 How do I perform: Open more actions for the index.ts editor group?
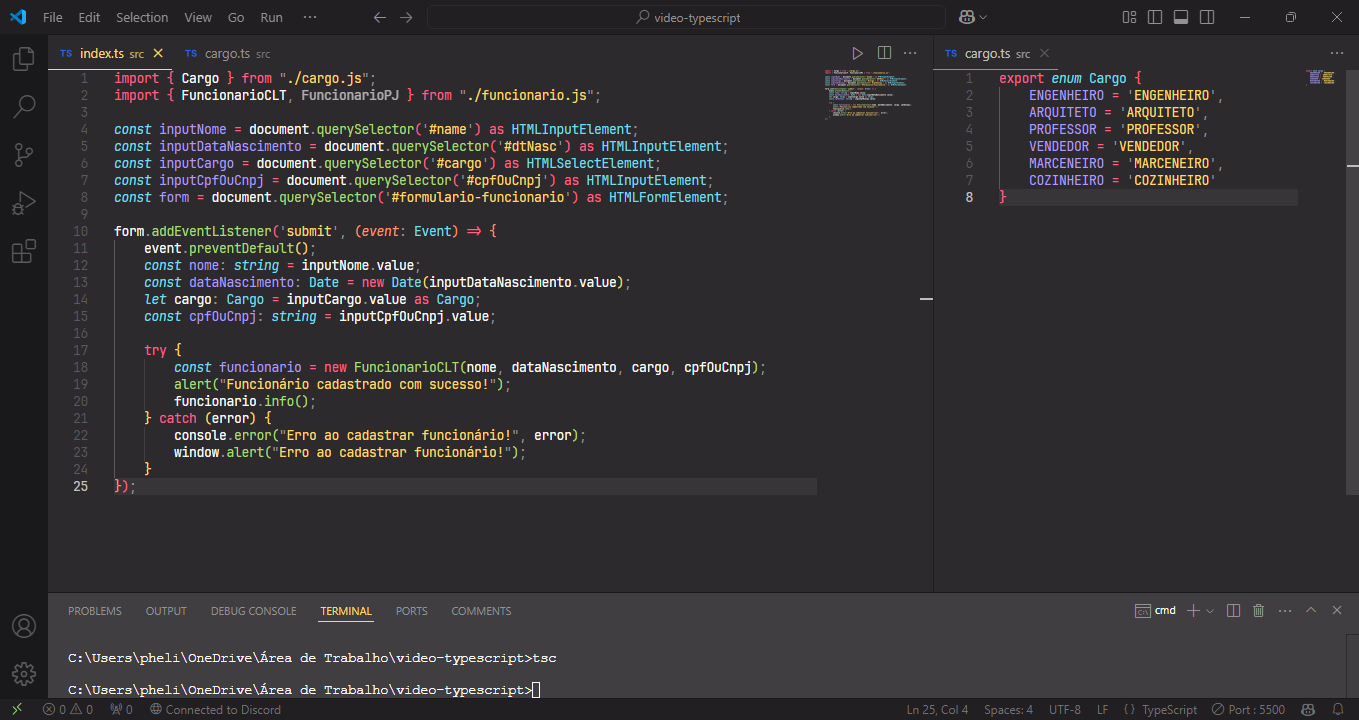click(910, 53)
